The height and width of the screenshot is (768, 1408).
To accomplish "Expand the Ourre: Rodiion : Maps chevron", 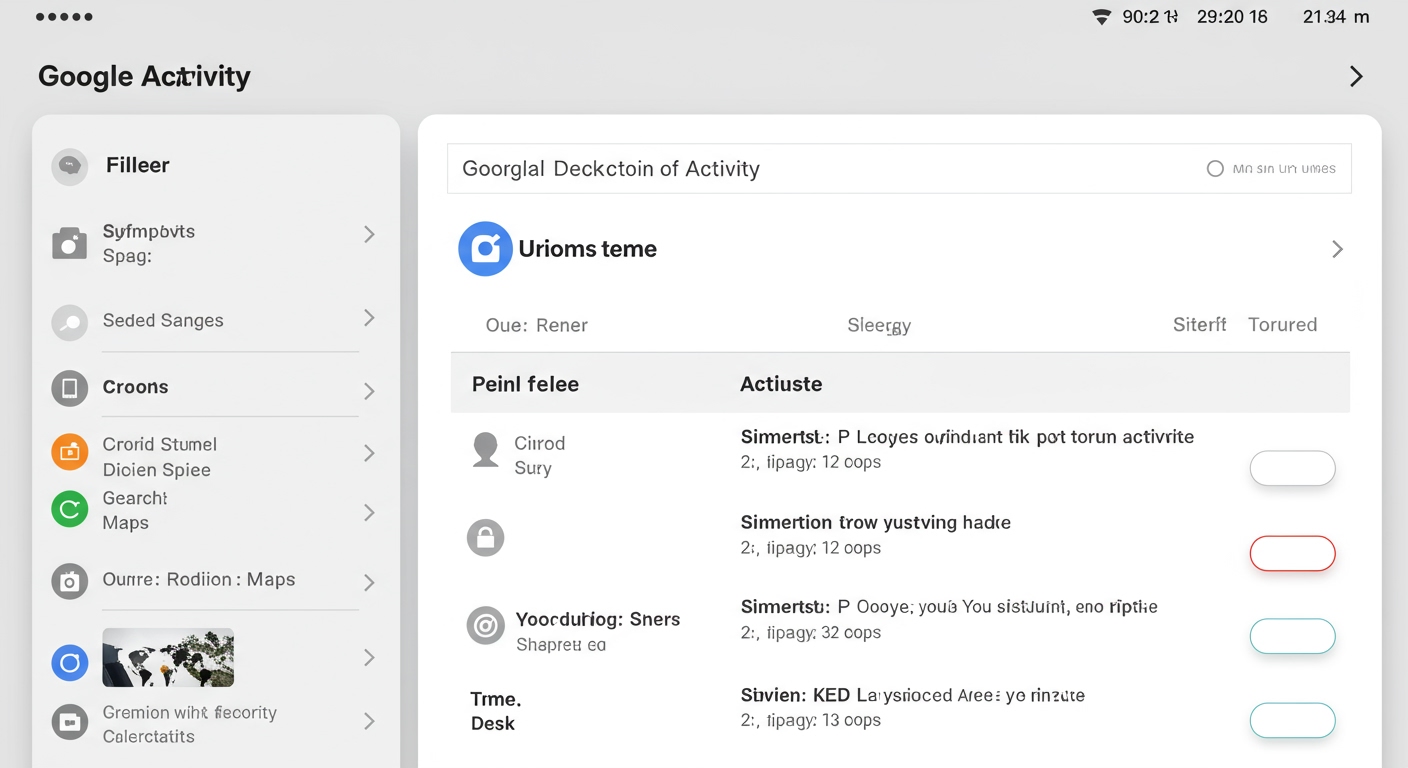I will point(369,582).
